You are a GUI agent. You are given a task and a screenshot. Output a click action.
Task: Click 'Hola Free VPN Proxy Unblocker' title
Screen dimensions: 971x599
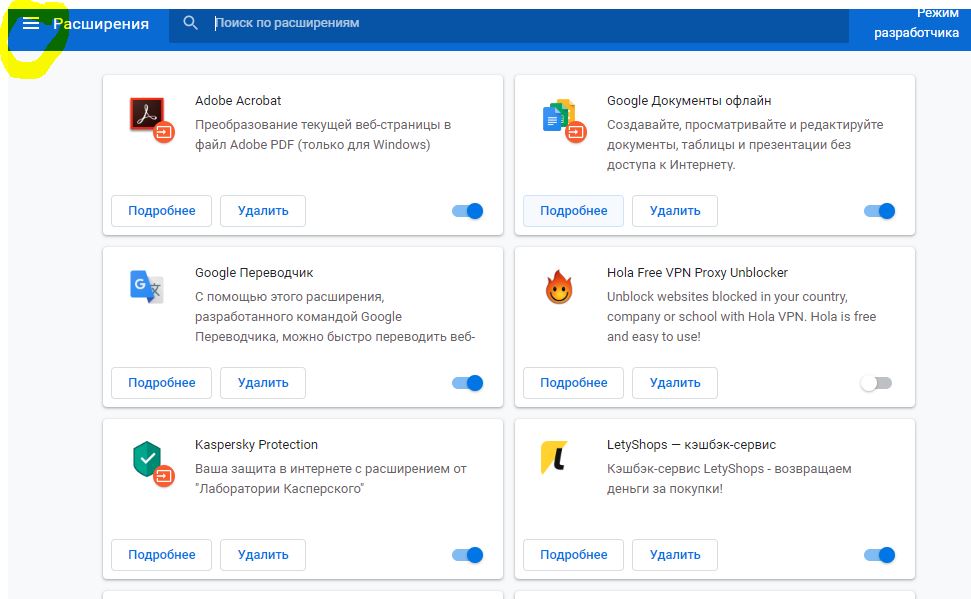point(697,273)
